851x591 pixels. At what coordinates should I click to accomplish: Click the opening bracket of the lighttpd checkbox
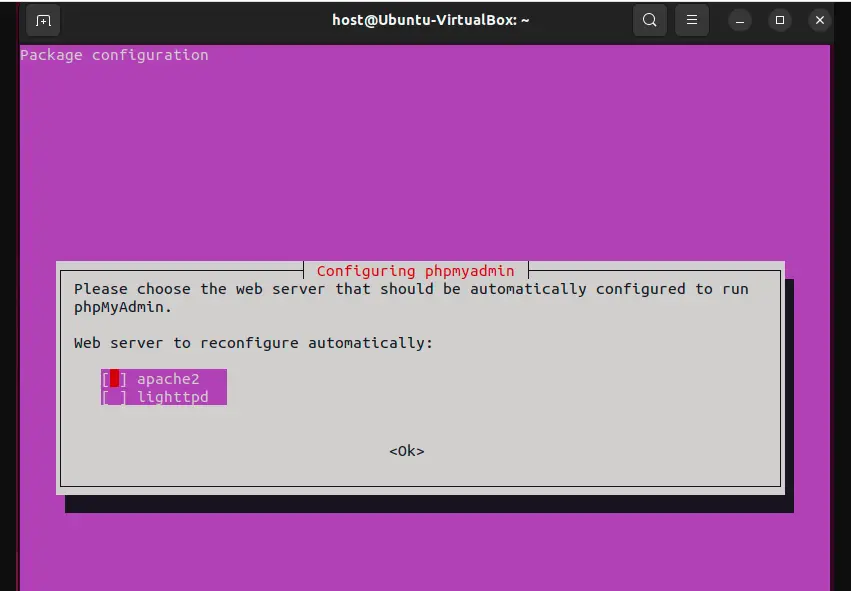tap(105, 397)
